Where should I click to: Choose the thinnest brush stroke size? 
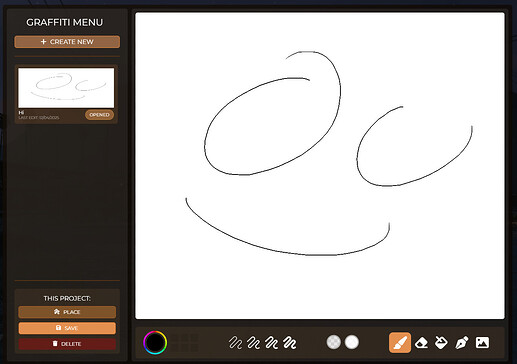tap(235, 343)
